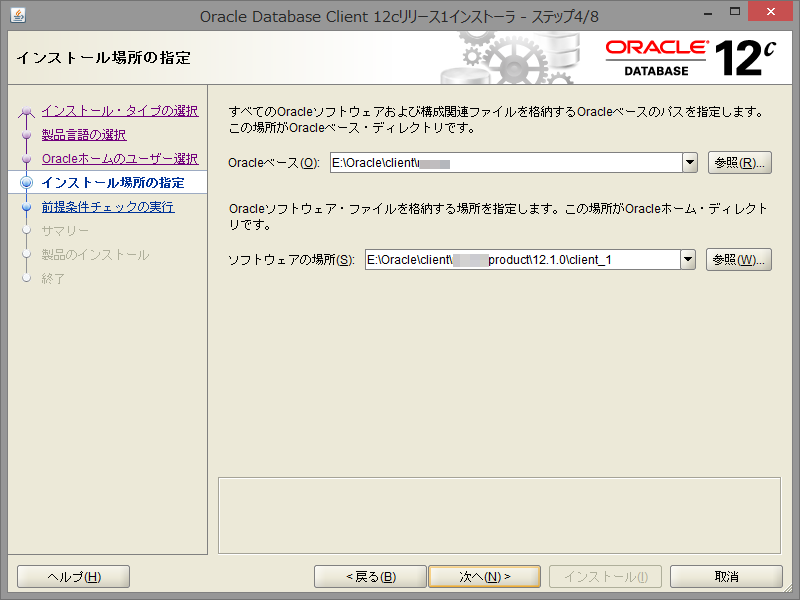Viewport: 800px width, 600px height.
Task: Click the 前提条件チェックの実行 step bullet
Action: point(27,207)
